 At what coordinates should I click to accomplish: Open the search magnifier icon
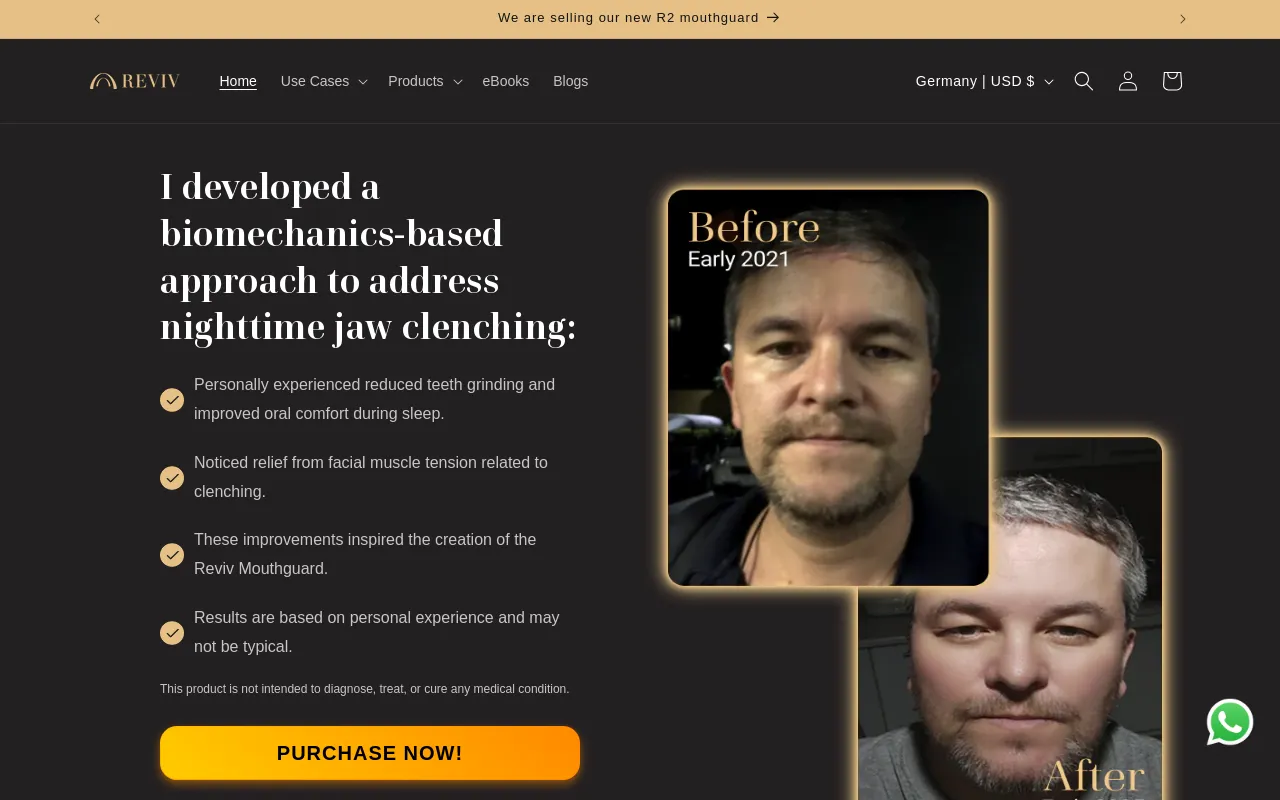click(1083, 81)
